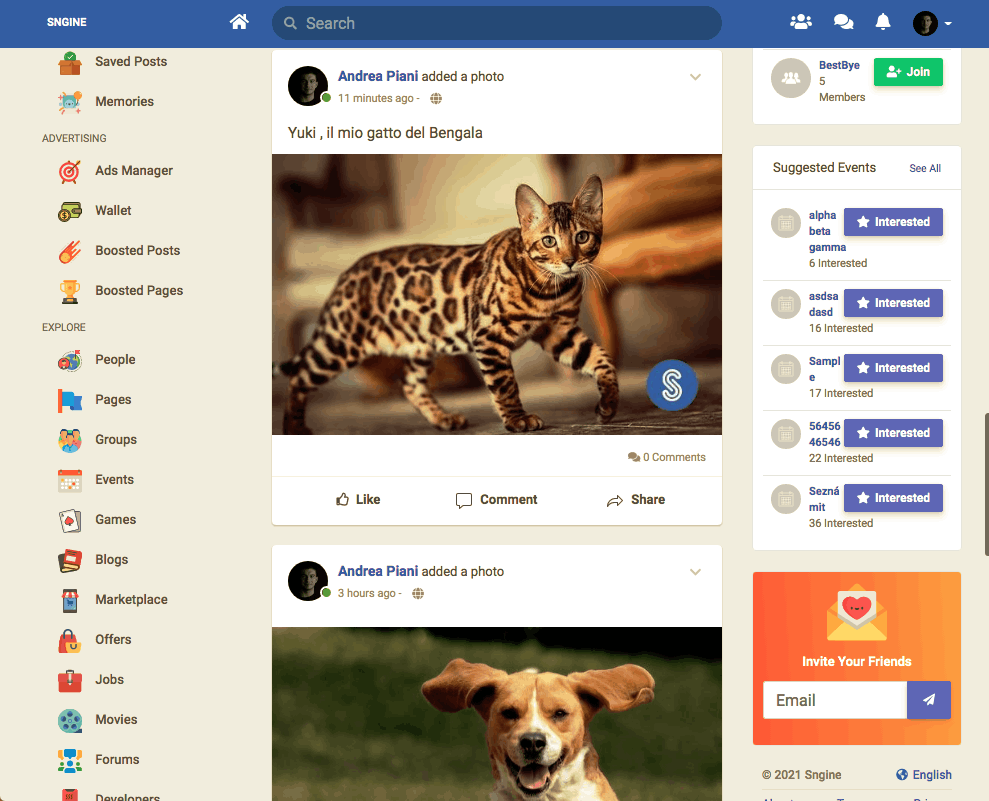This screenshot has width=989, height=801.
Task: Click the Marketplace icon in sidebar
Action: click(70, 600)
